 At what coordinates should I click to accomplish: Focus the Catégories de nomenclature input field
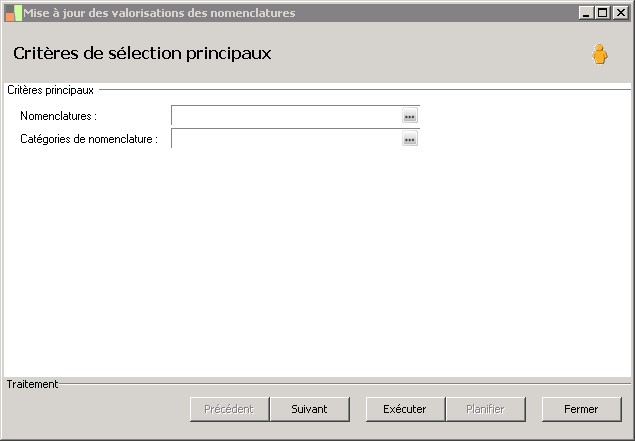pos(286,140)
